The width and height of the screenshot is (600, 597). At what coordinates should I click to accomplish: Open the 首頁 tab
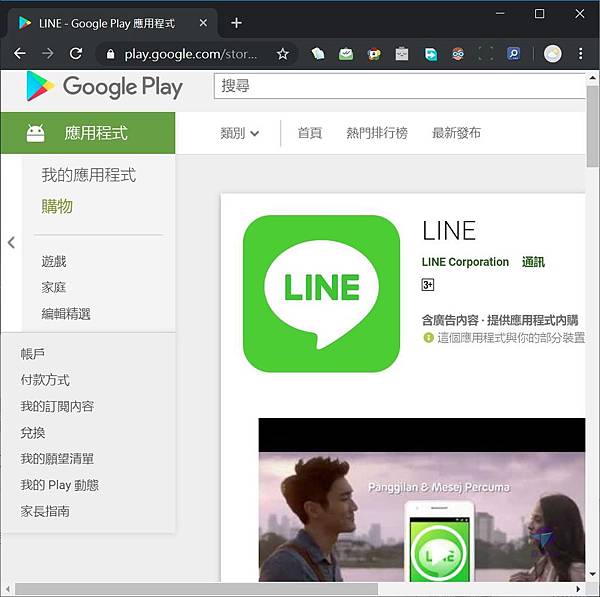[x=310, y=133]
